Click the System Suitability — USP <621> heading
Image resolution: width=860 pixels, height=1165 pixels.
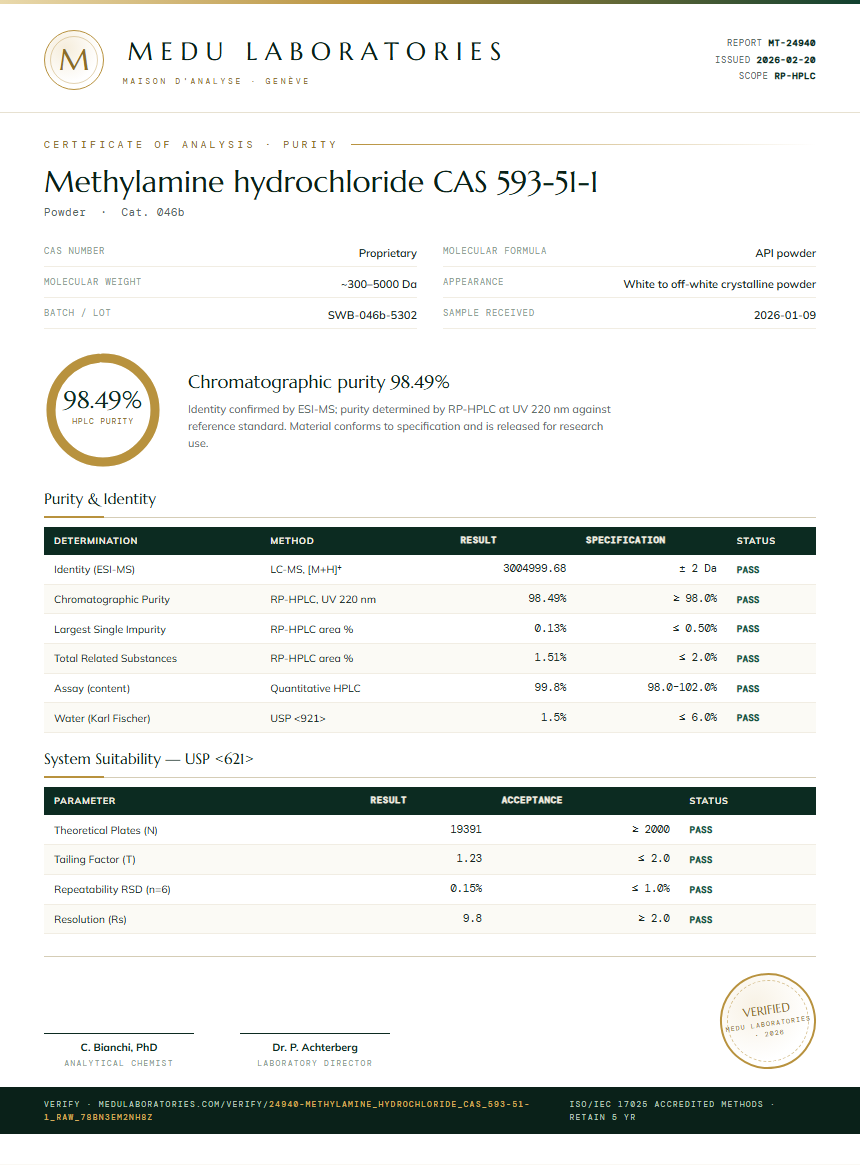[x=149, y=759]
